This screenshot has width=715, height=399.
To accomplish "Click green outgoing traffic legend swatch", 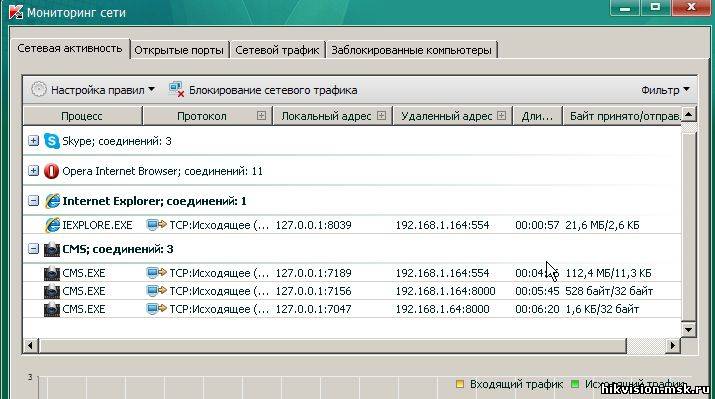I will (575, 384).
